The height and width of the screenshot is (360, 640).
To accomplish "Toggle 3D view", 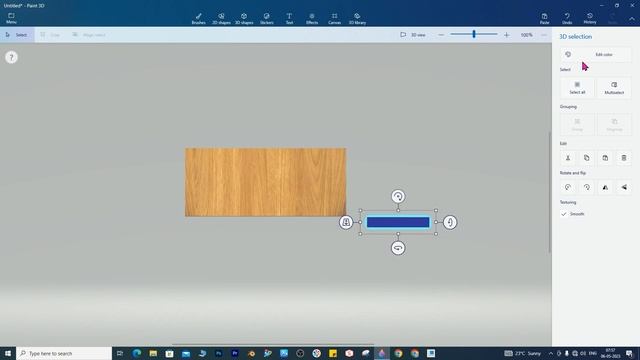I will click(x=413, y=35).
